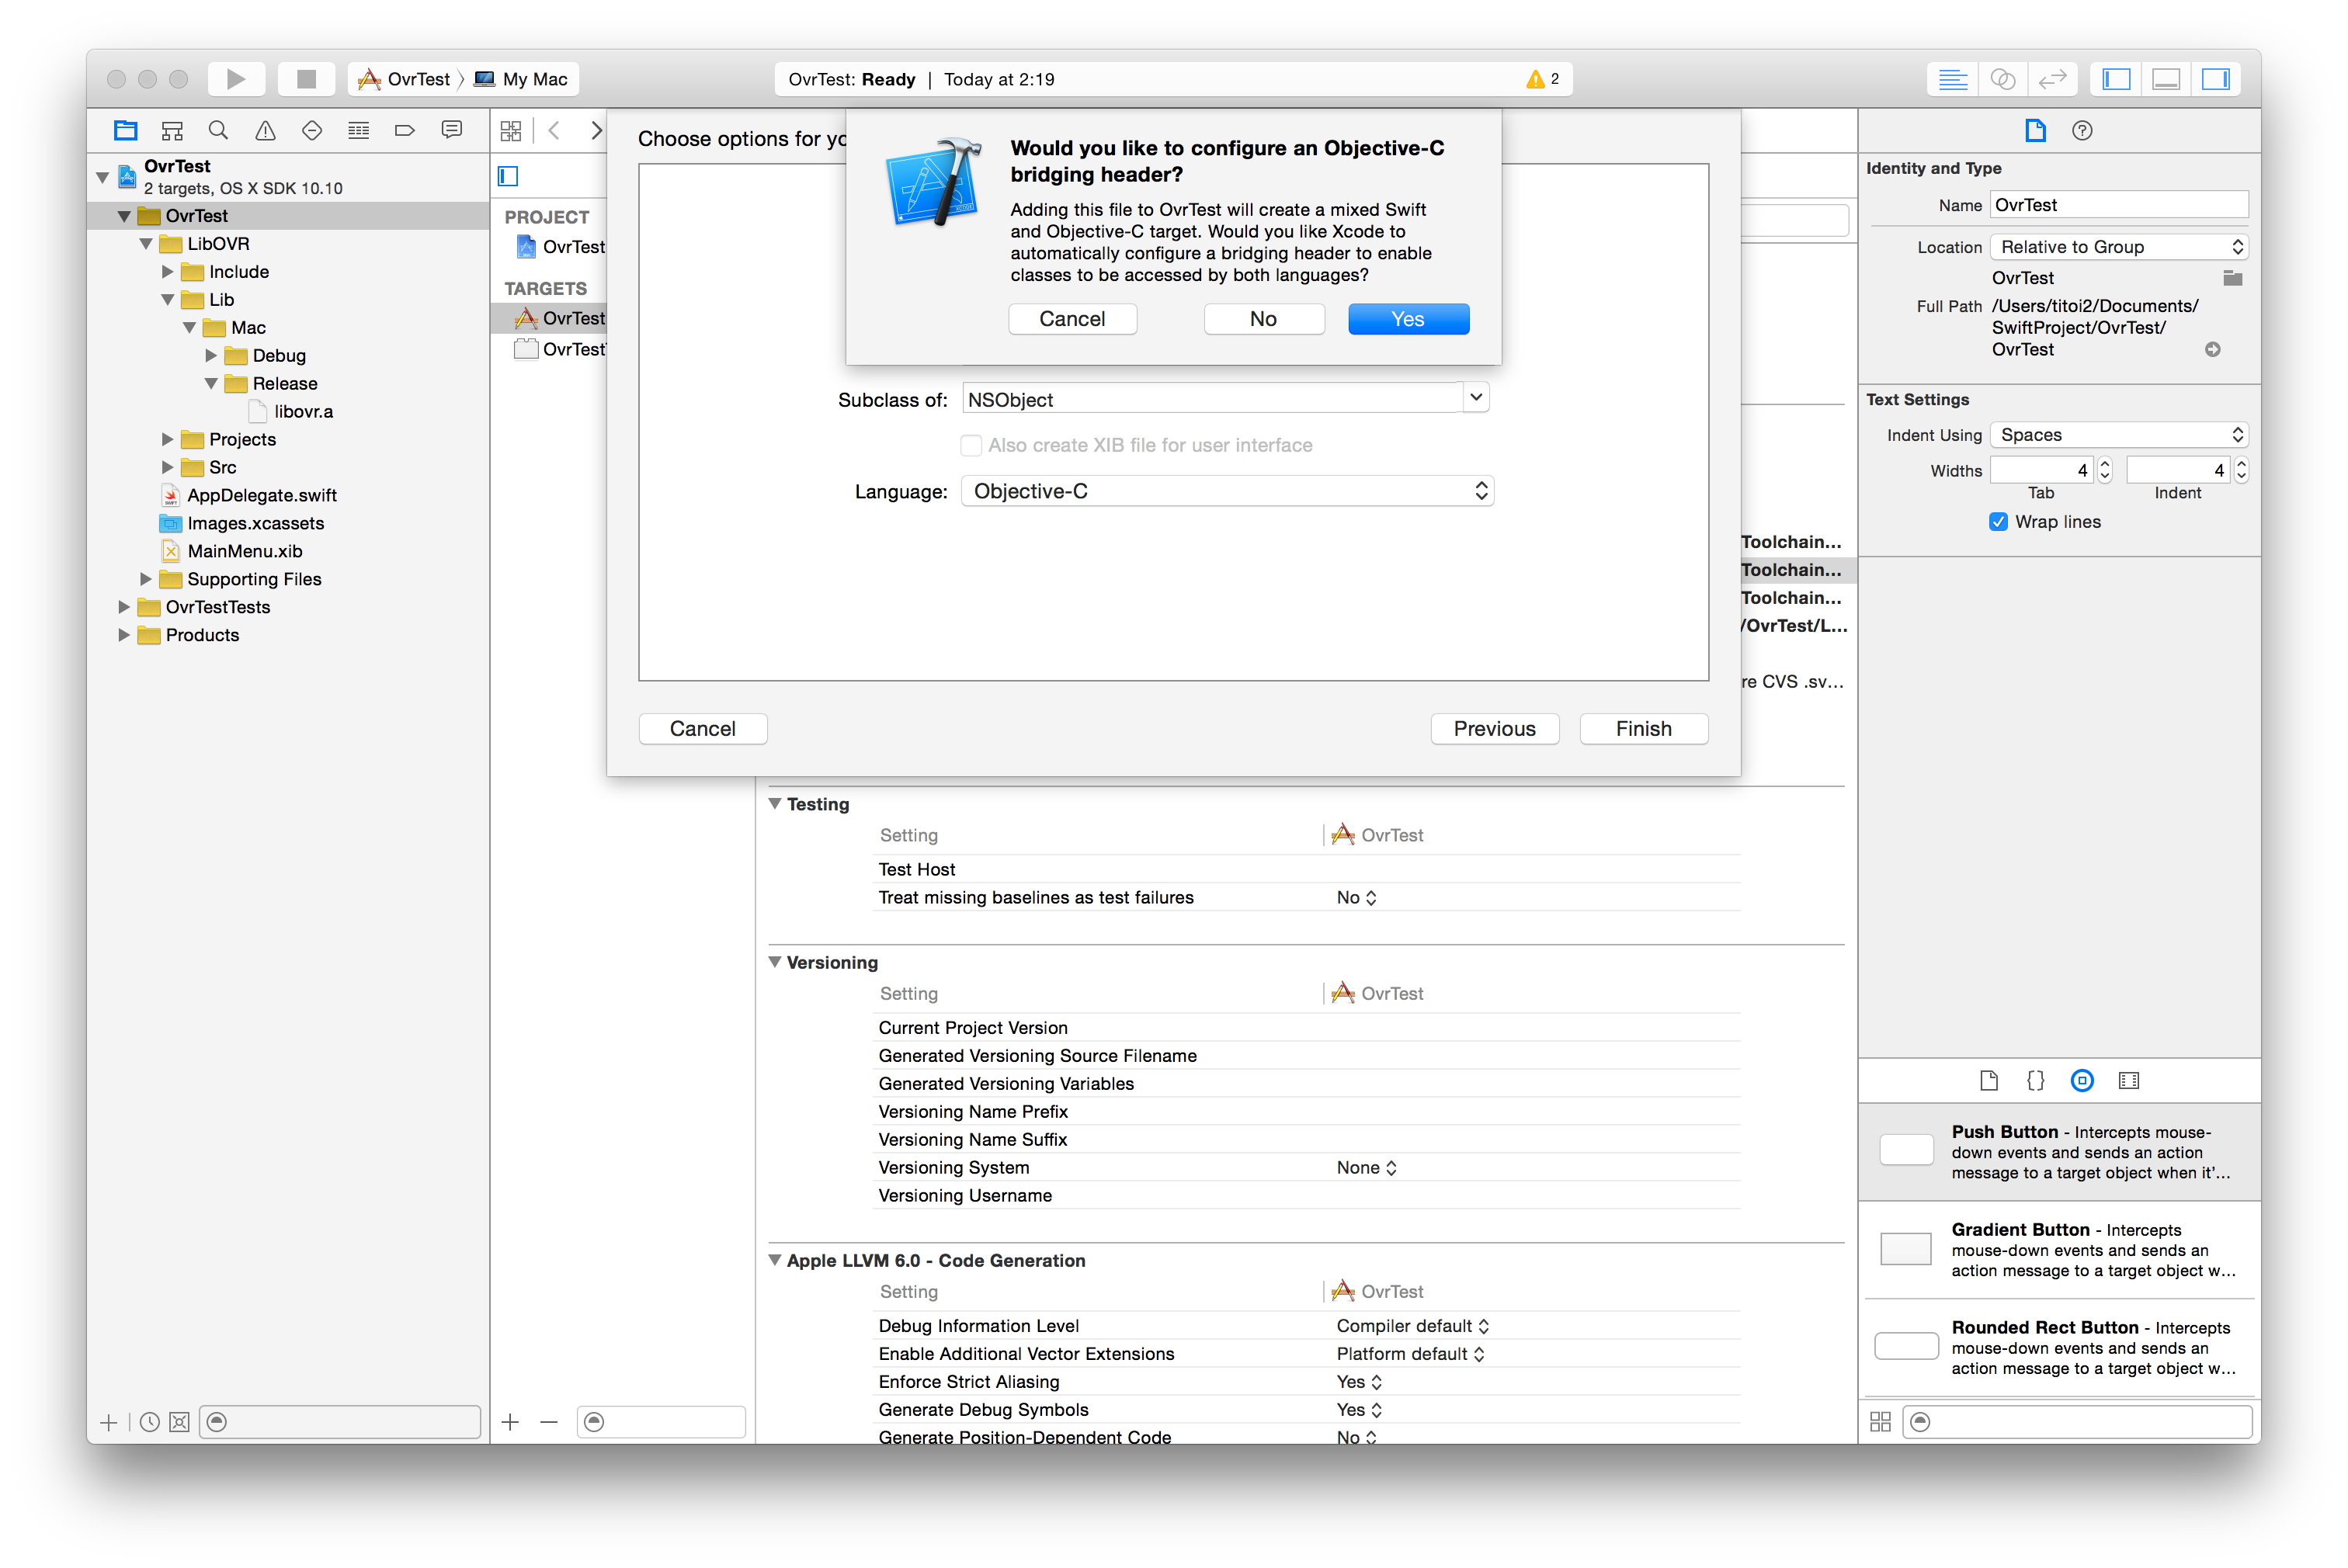The height and width of the screenshot is (1568, 2348).
Task: Click Yes to configure bridging header
Action: pyautogui.click(x=1407, y=318)
